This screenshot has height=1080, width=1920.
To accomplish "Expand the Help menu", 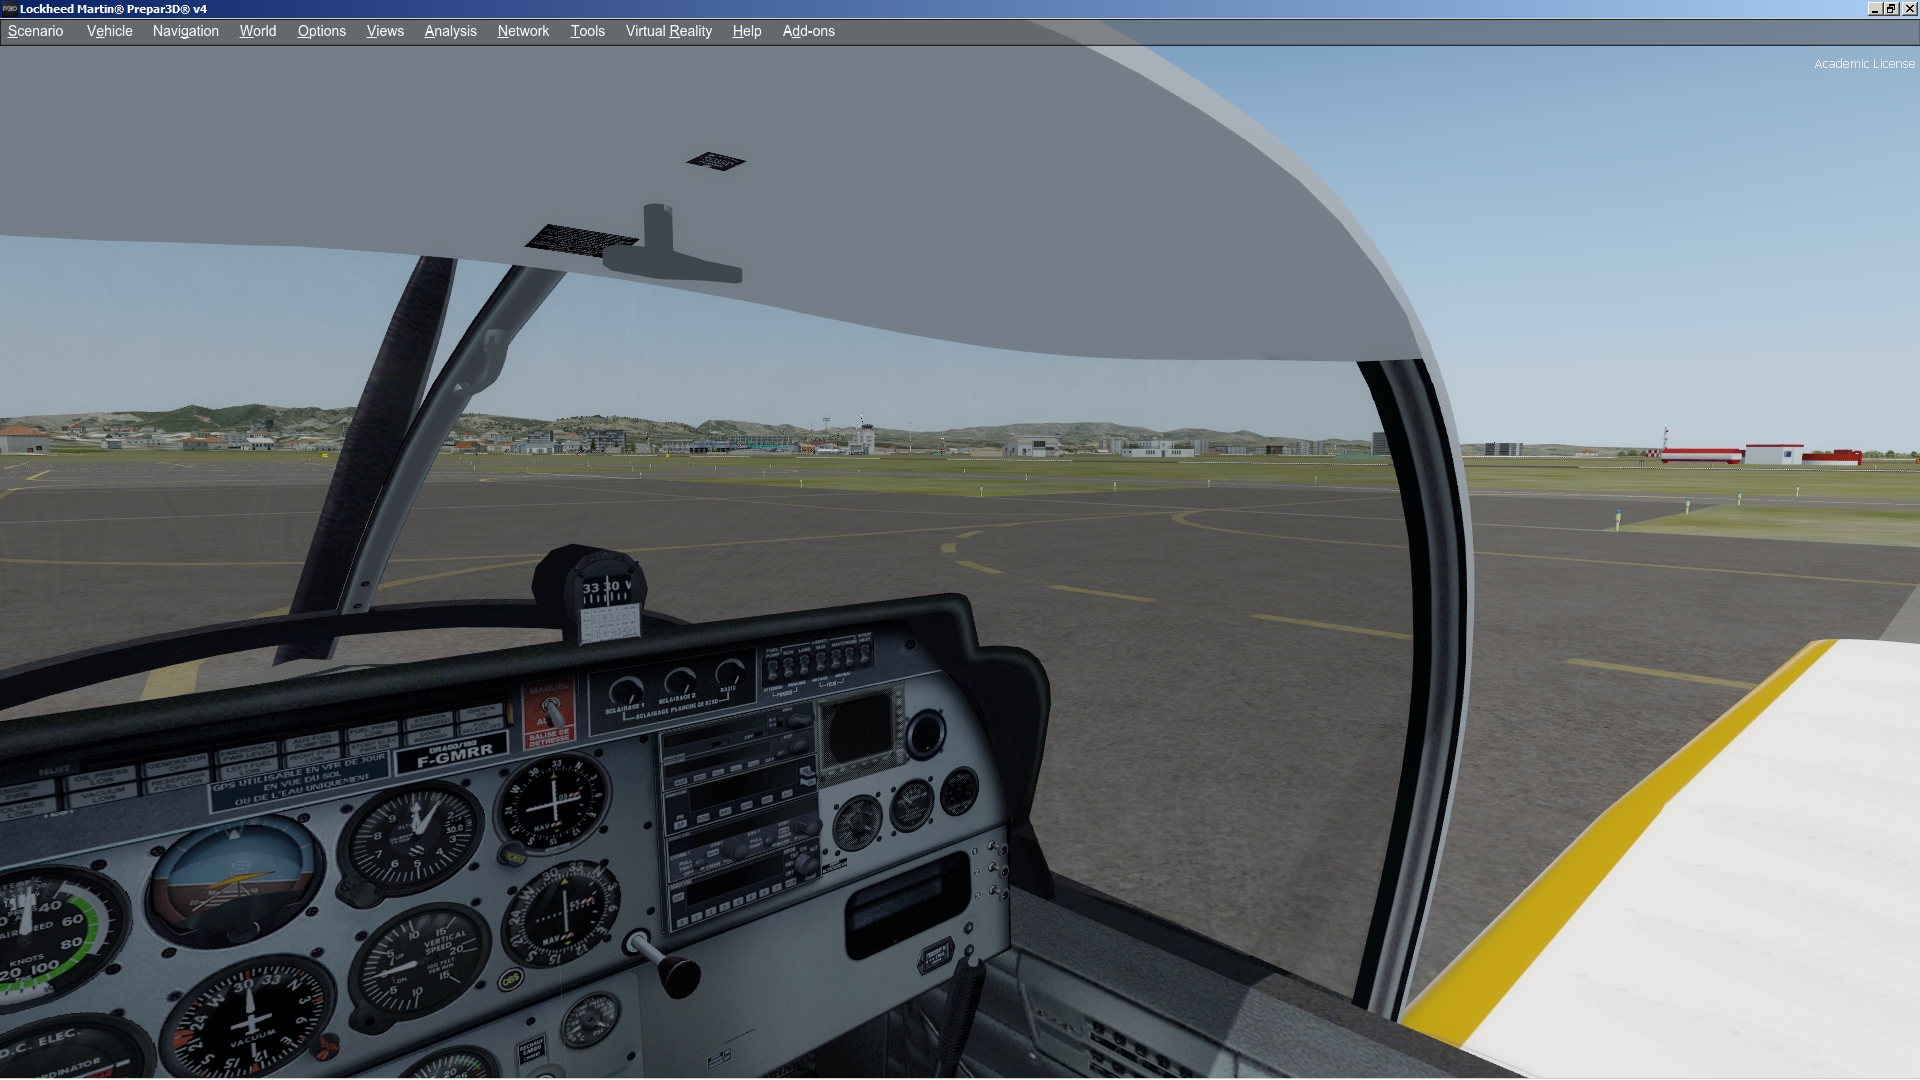I will [746, 31].
